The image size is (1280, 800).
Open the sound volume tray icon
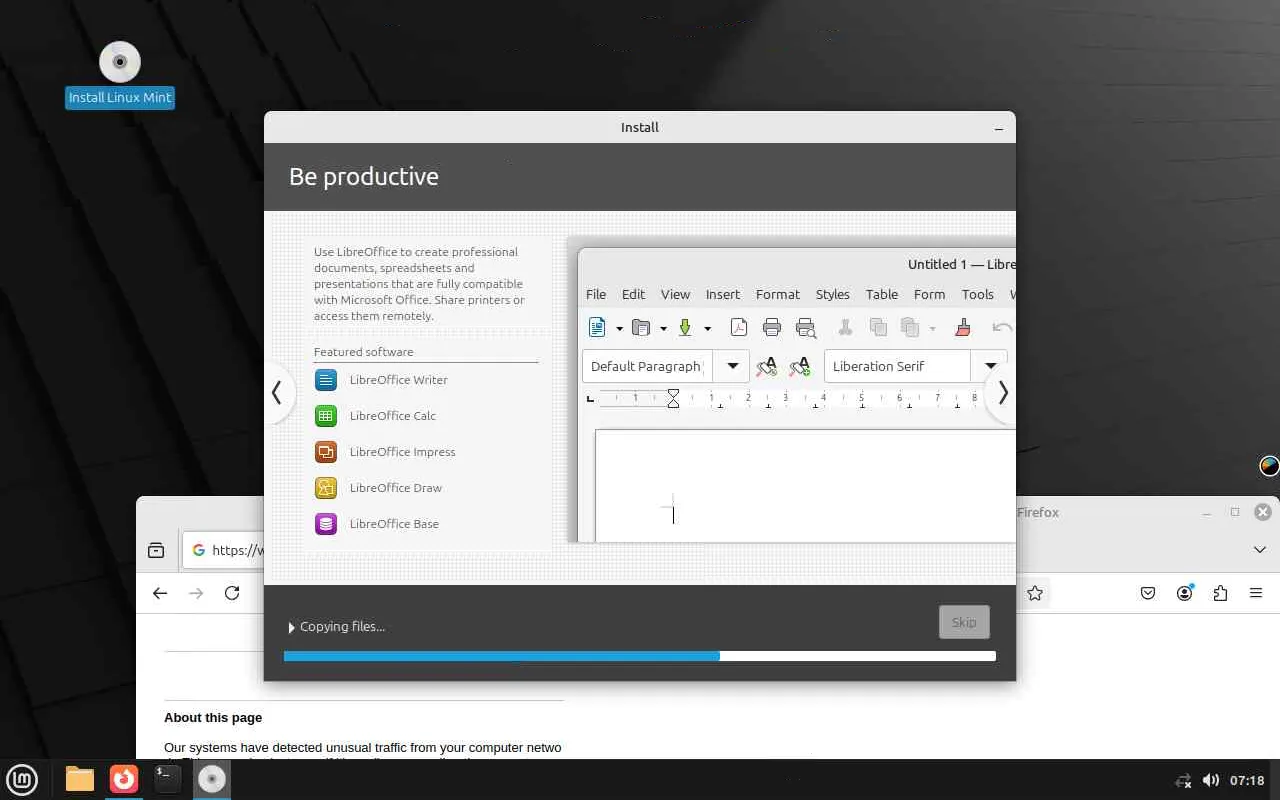click(x=1211, y=780)
